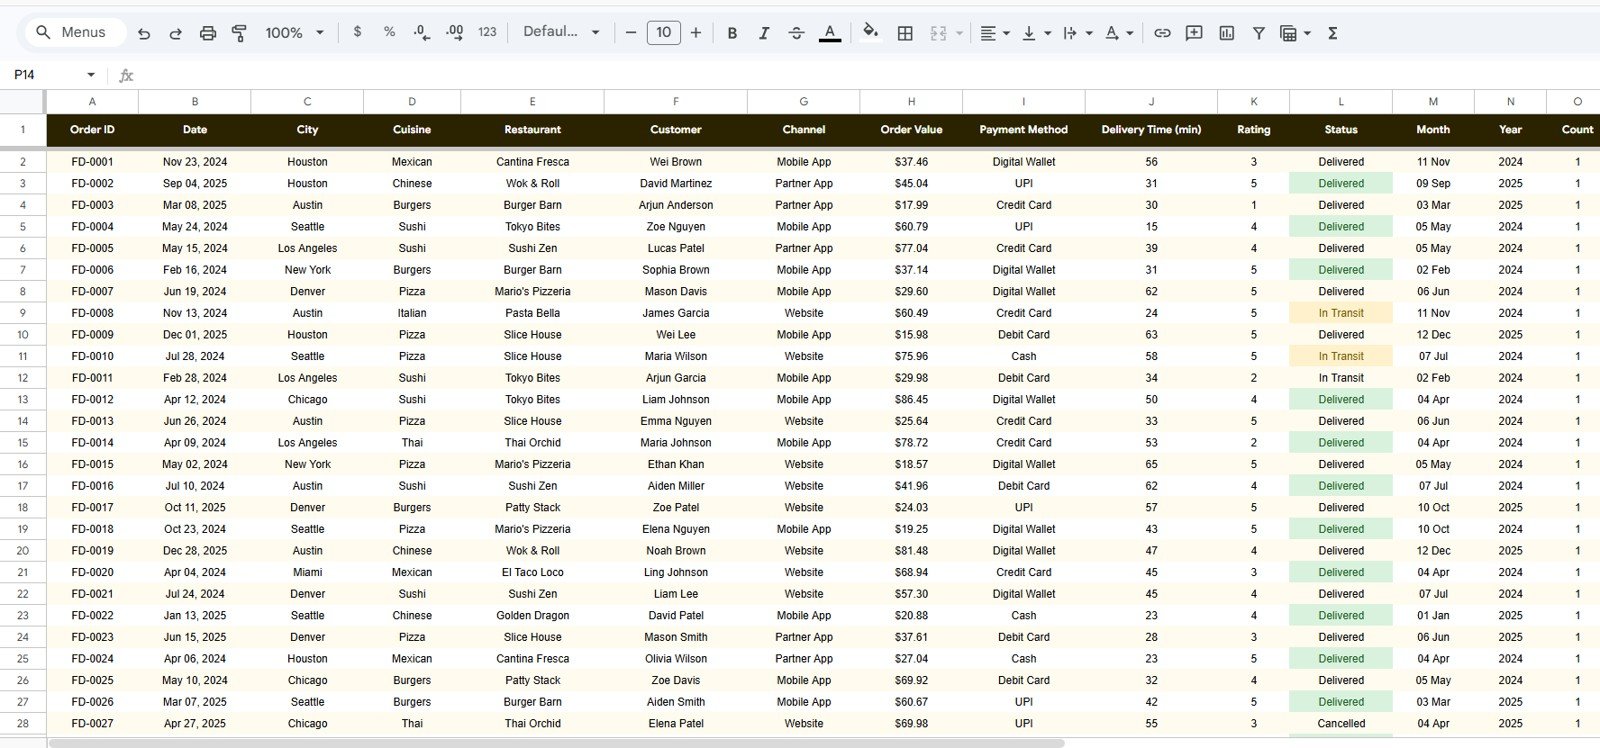This screenshot has width=1600, height=748.
Task: Click the horizontal scrollbar at bottom
Action: click(556, 743)
